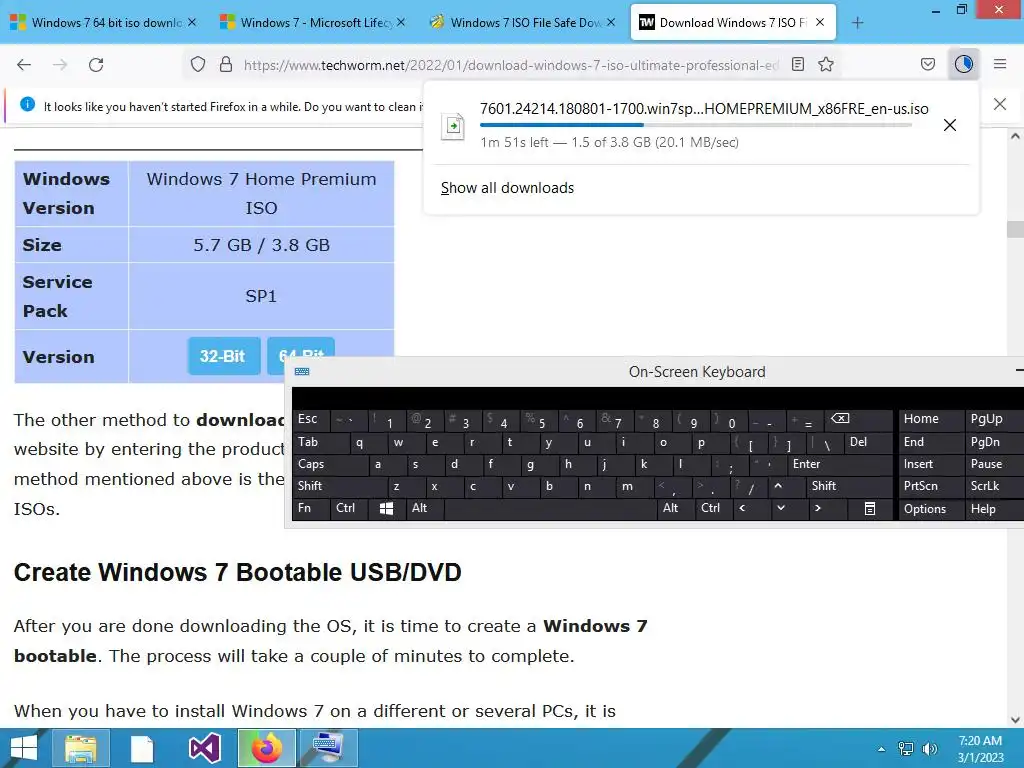Screen dimensions: 1024x768
Task: Click the 32-Bit download button
Action: tap(224, 356)
